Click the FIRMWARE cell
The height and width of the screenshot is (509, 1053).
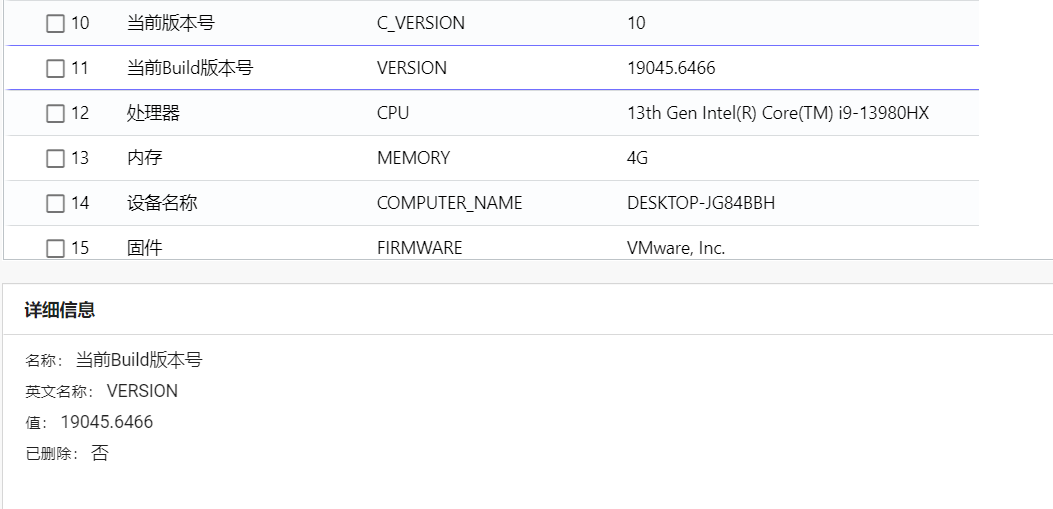(x=419, y=248)
